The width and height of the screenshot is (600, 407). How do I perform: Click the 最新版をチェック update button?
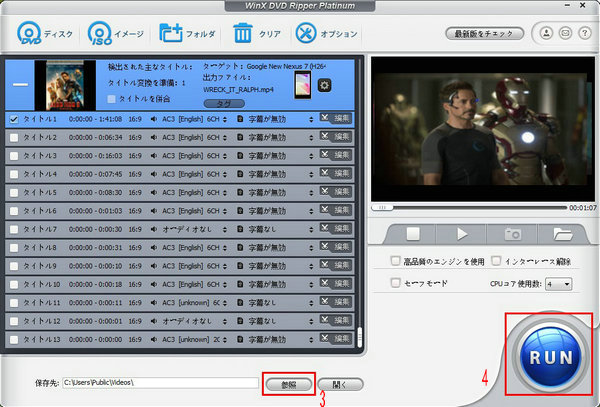coord(484,34)
